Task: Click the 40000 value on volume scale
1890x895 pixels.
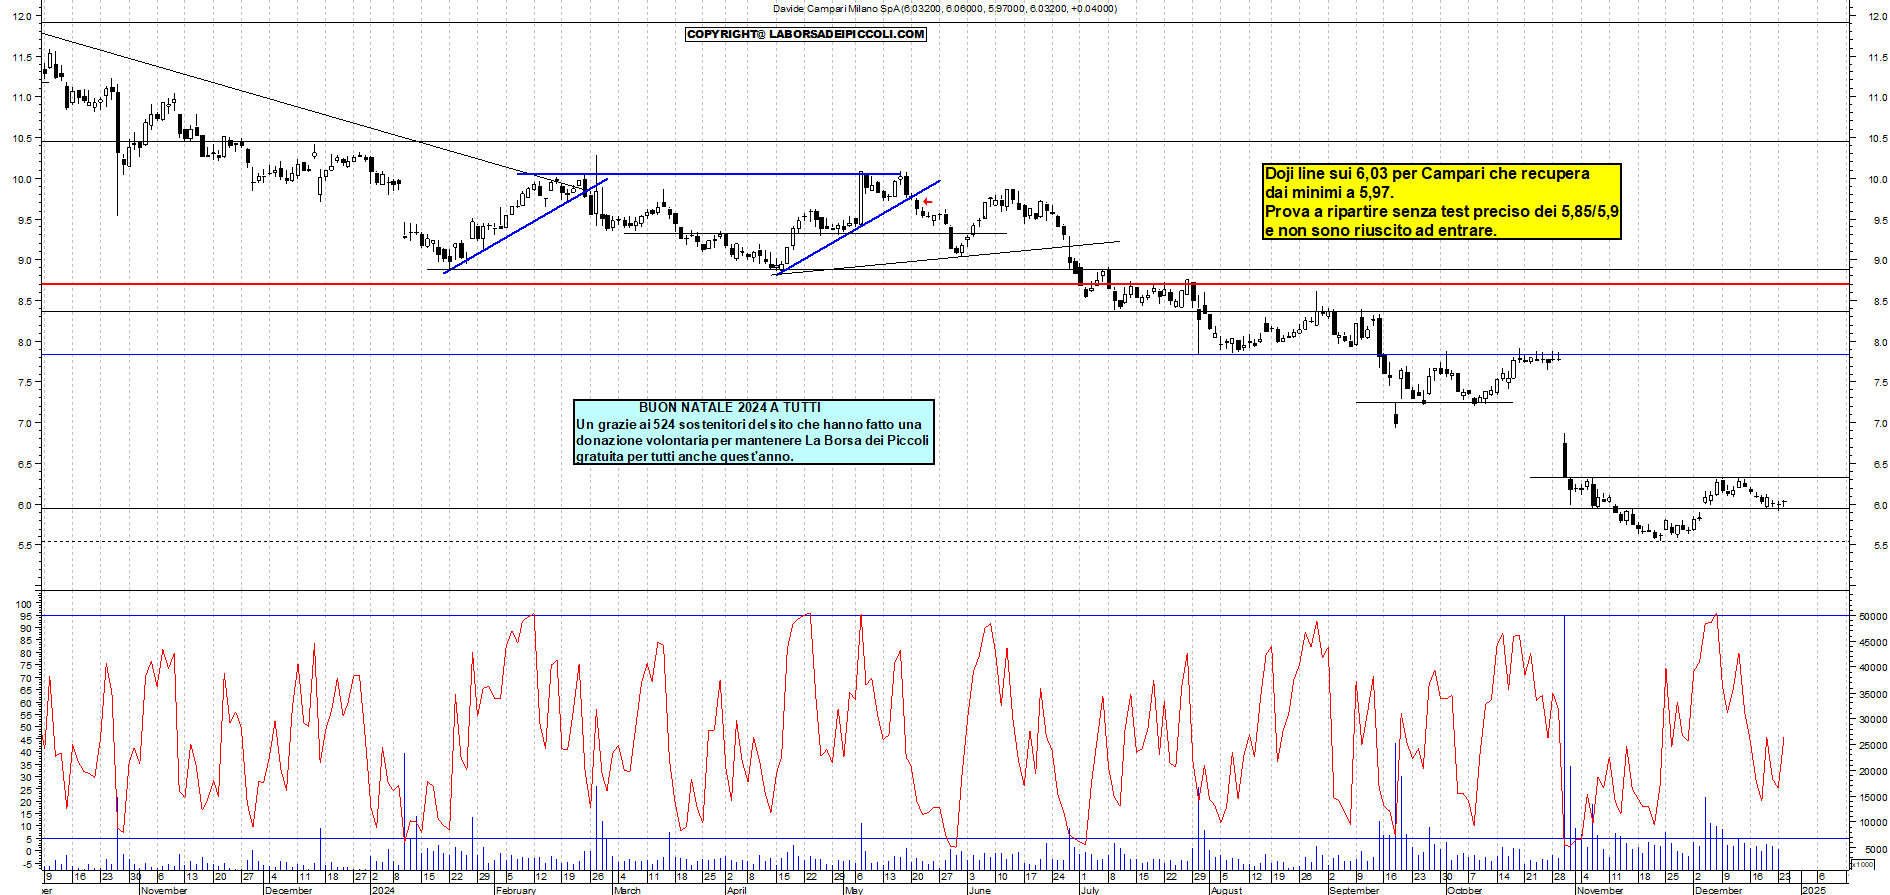Action: tap(1873, 668)
